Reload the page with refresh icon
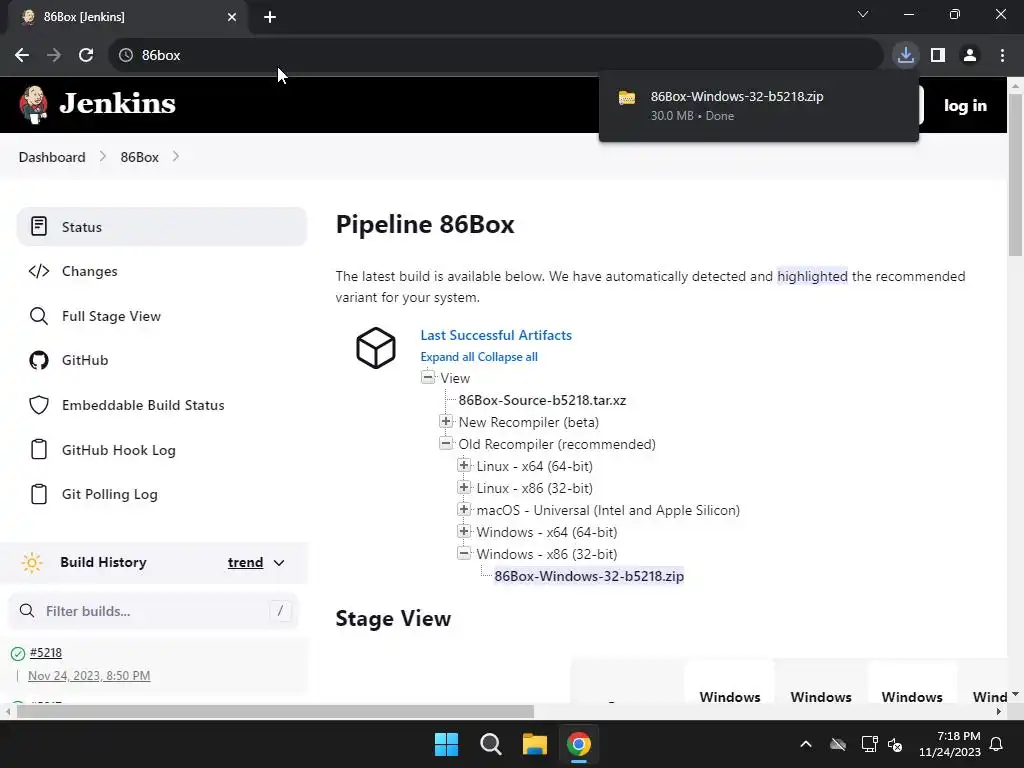 pyautogui.click(x=86, y=56)
